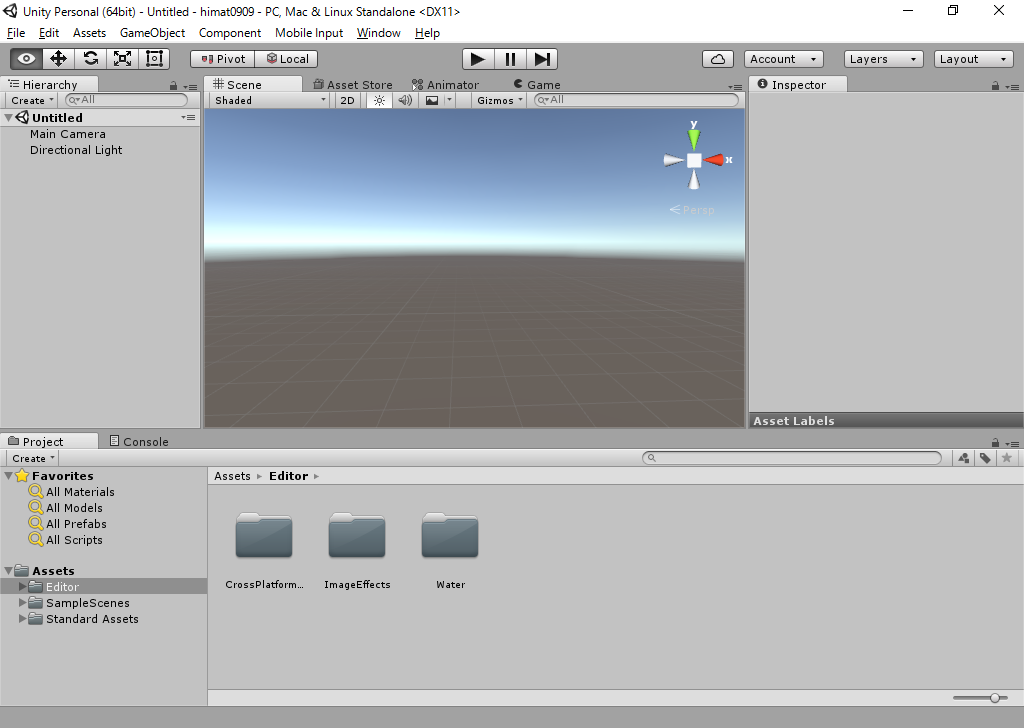Open scene effects dropdown arrow

(x=449, y=100)
